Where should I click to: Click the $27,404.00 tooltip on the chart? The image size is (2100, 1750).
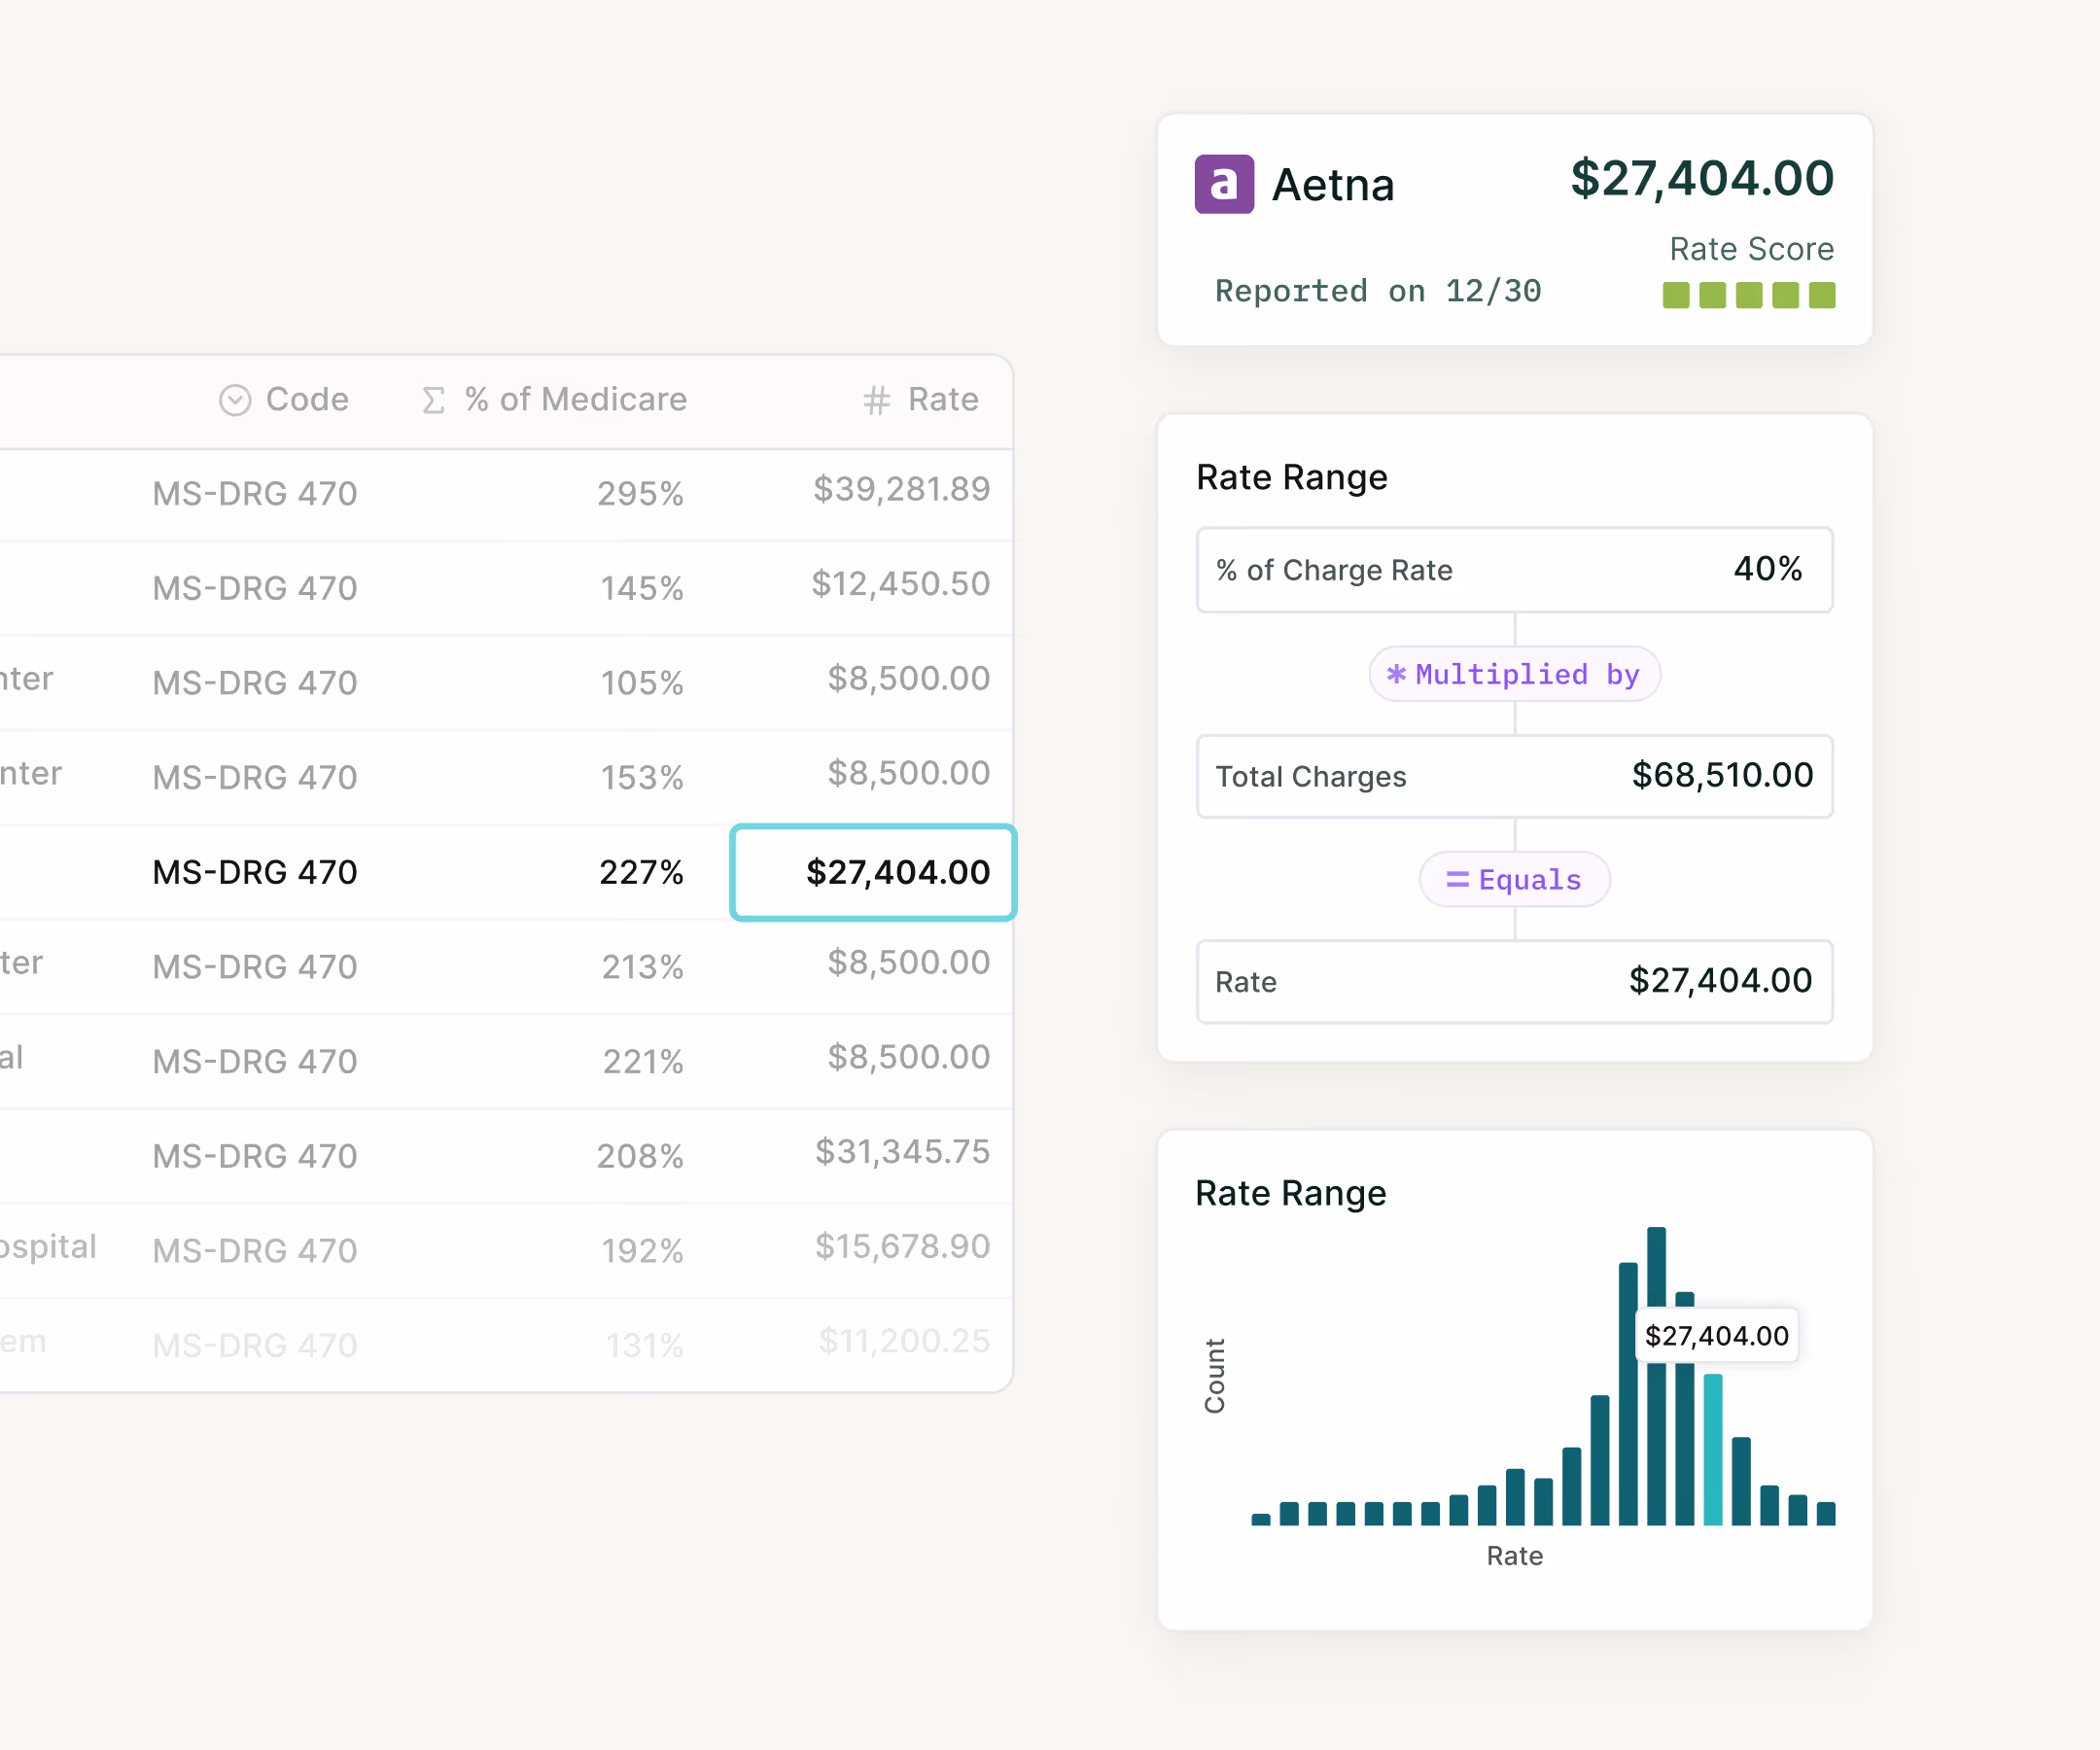(x=1716, y=1335)
